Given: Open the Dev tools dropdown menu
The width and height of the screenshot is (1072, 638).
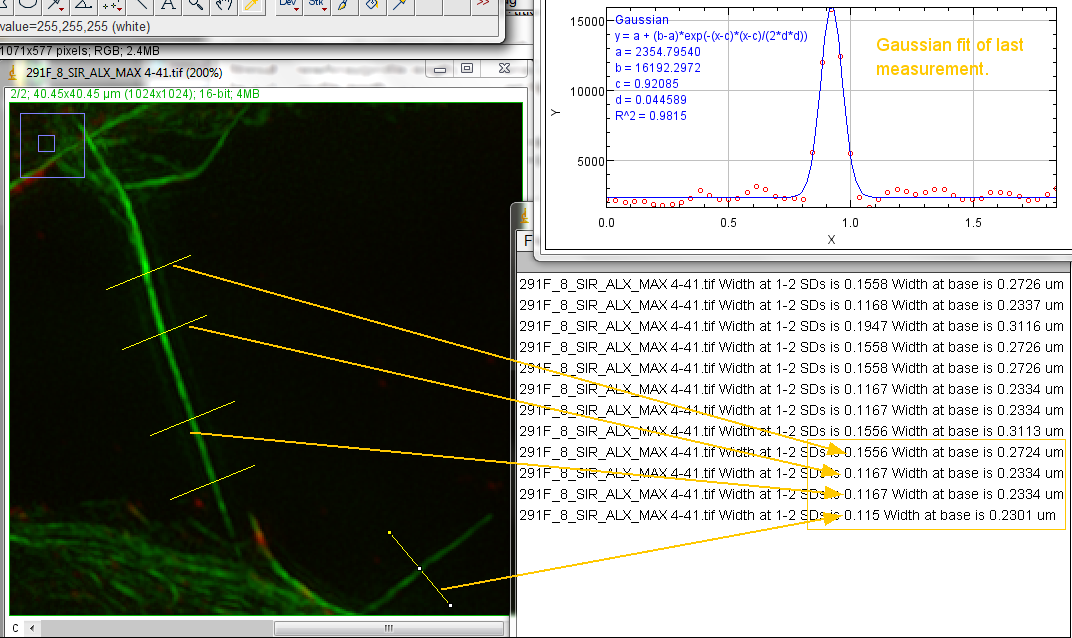Looking at the screenshot, I should 289,5.
